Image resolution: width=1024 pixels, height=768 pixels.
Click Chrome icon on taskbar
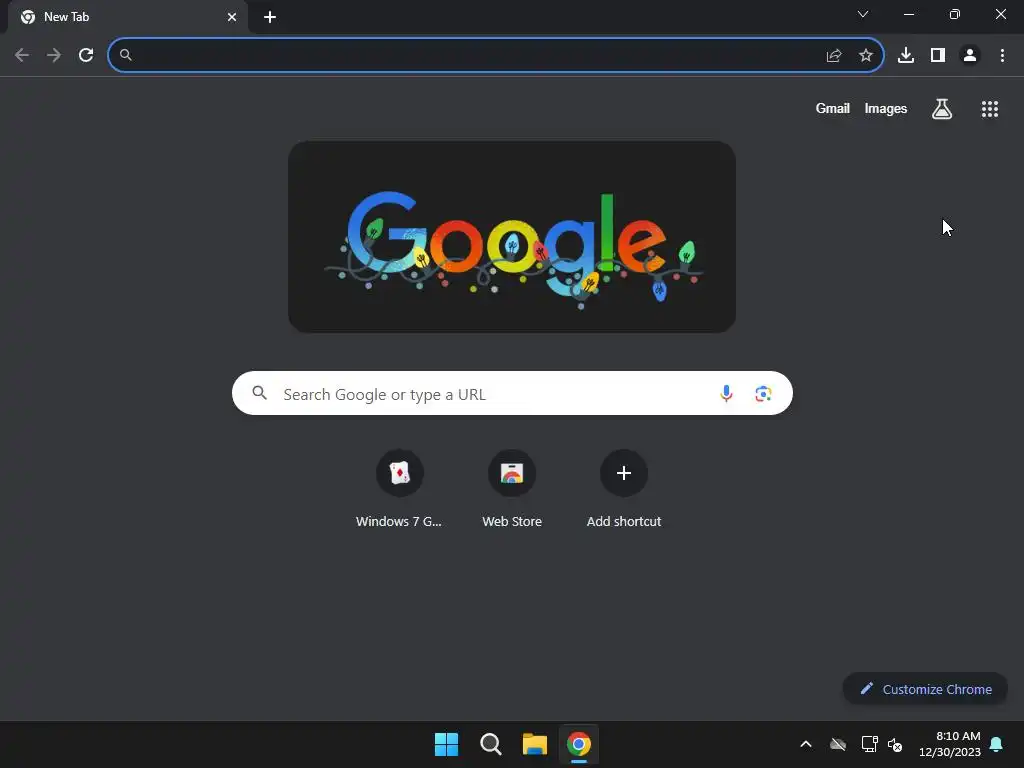[579, 744]
